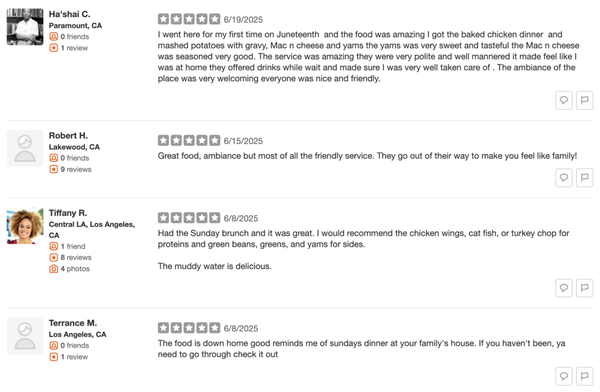Click Robert H.'s 9 reviews icon
Viewport: 600px width, 392px height.
point(54,169)
